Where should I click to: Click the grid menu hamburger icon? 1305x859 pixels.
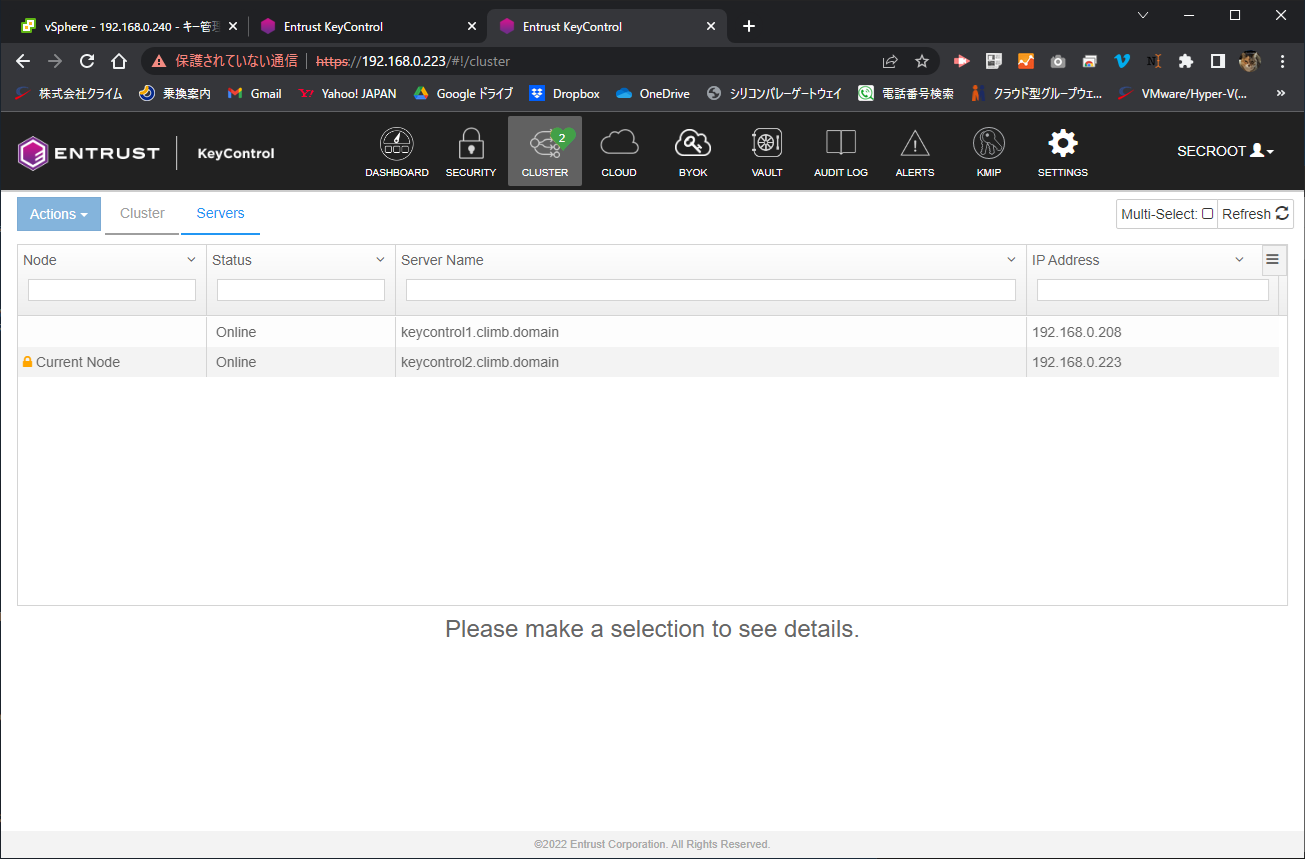coord(1273,259)
